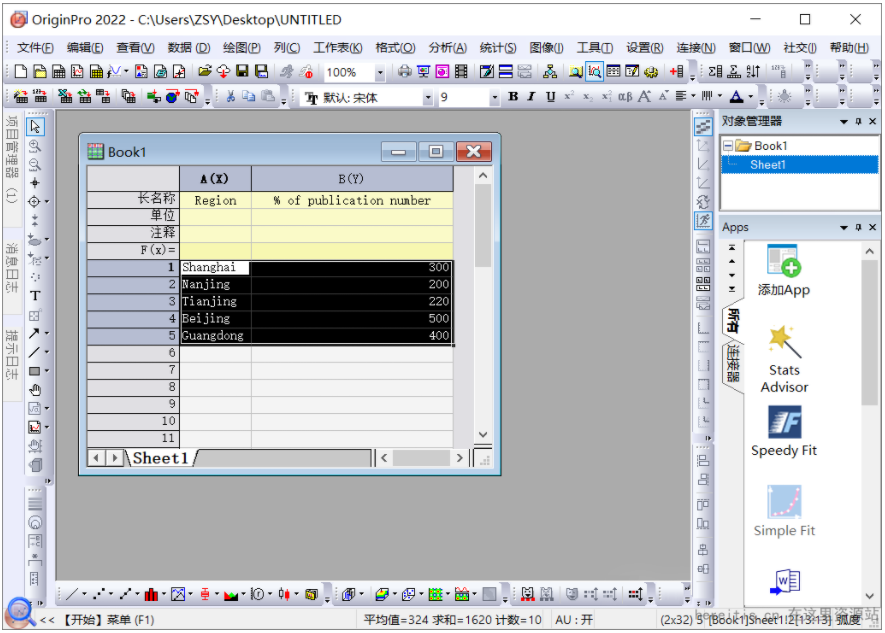Open the 统计(S) menu
Image resolution: width=885 pixels, height=633 pixels.
(x=498, y=47)
